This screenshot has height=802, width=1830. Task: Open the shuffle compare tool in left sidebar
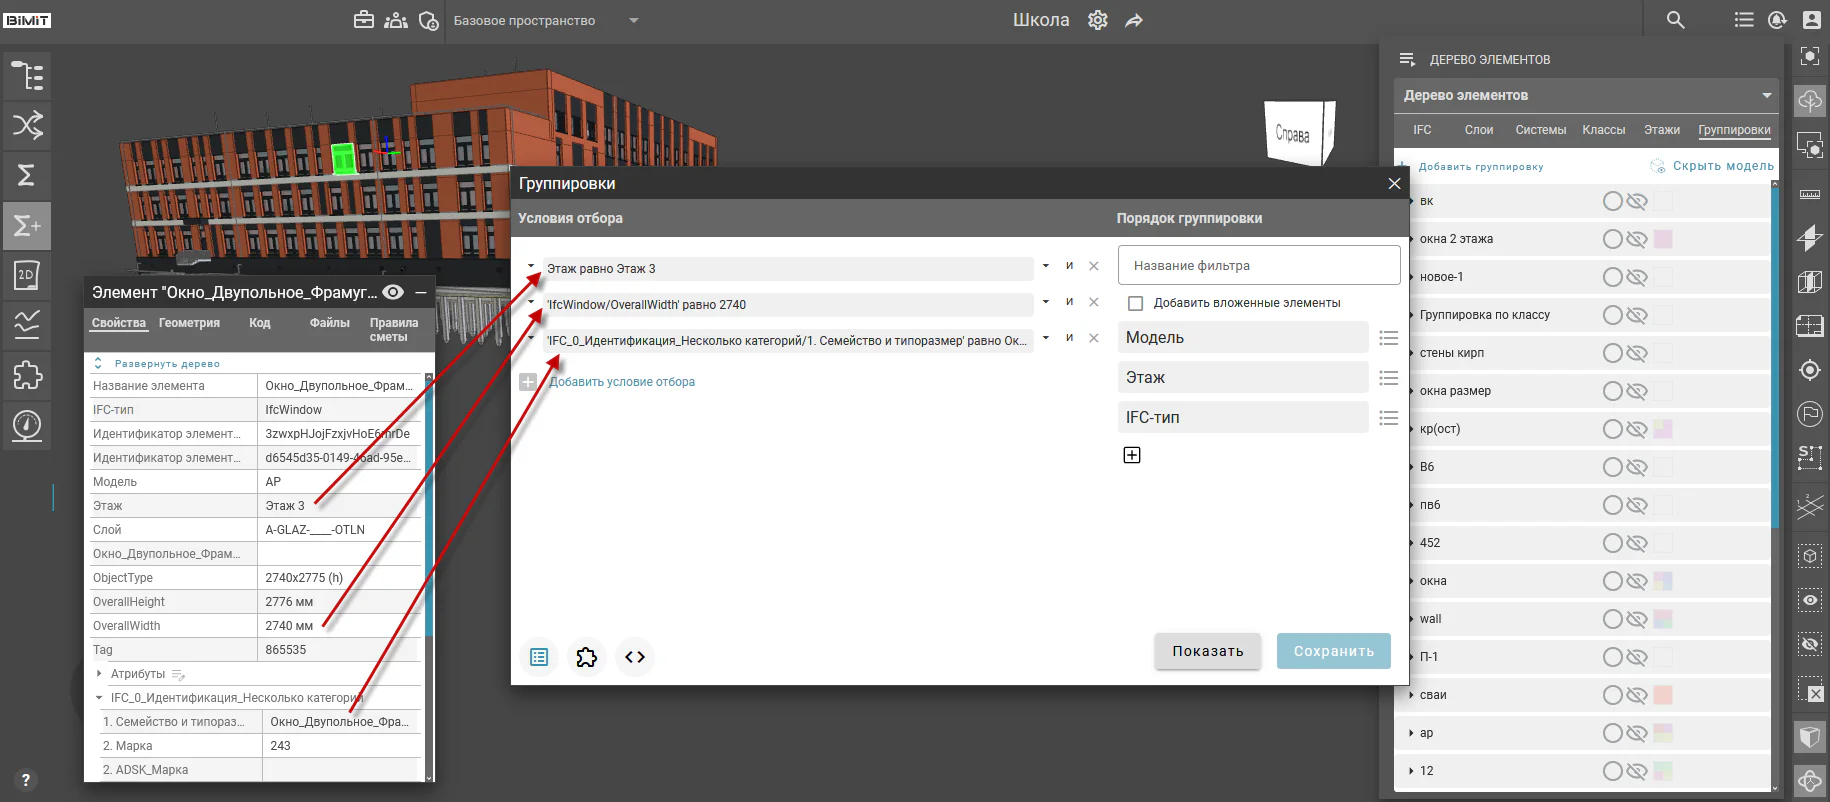(27, 125)
